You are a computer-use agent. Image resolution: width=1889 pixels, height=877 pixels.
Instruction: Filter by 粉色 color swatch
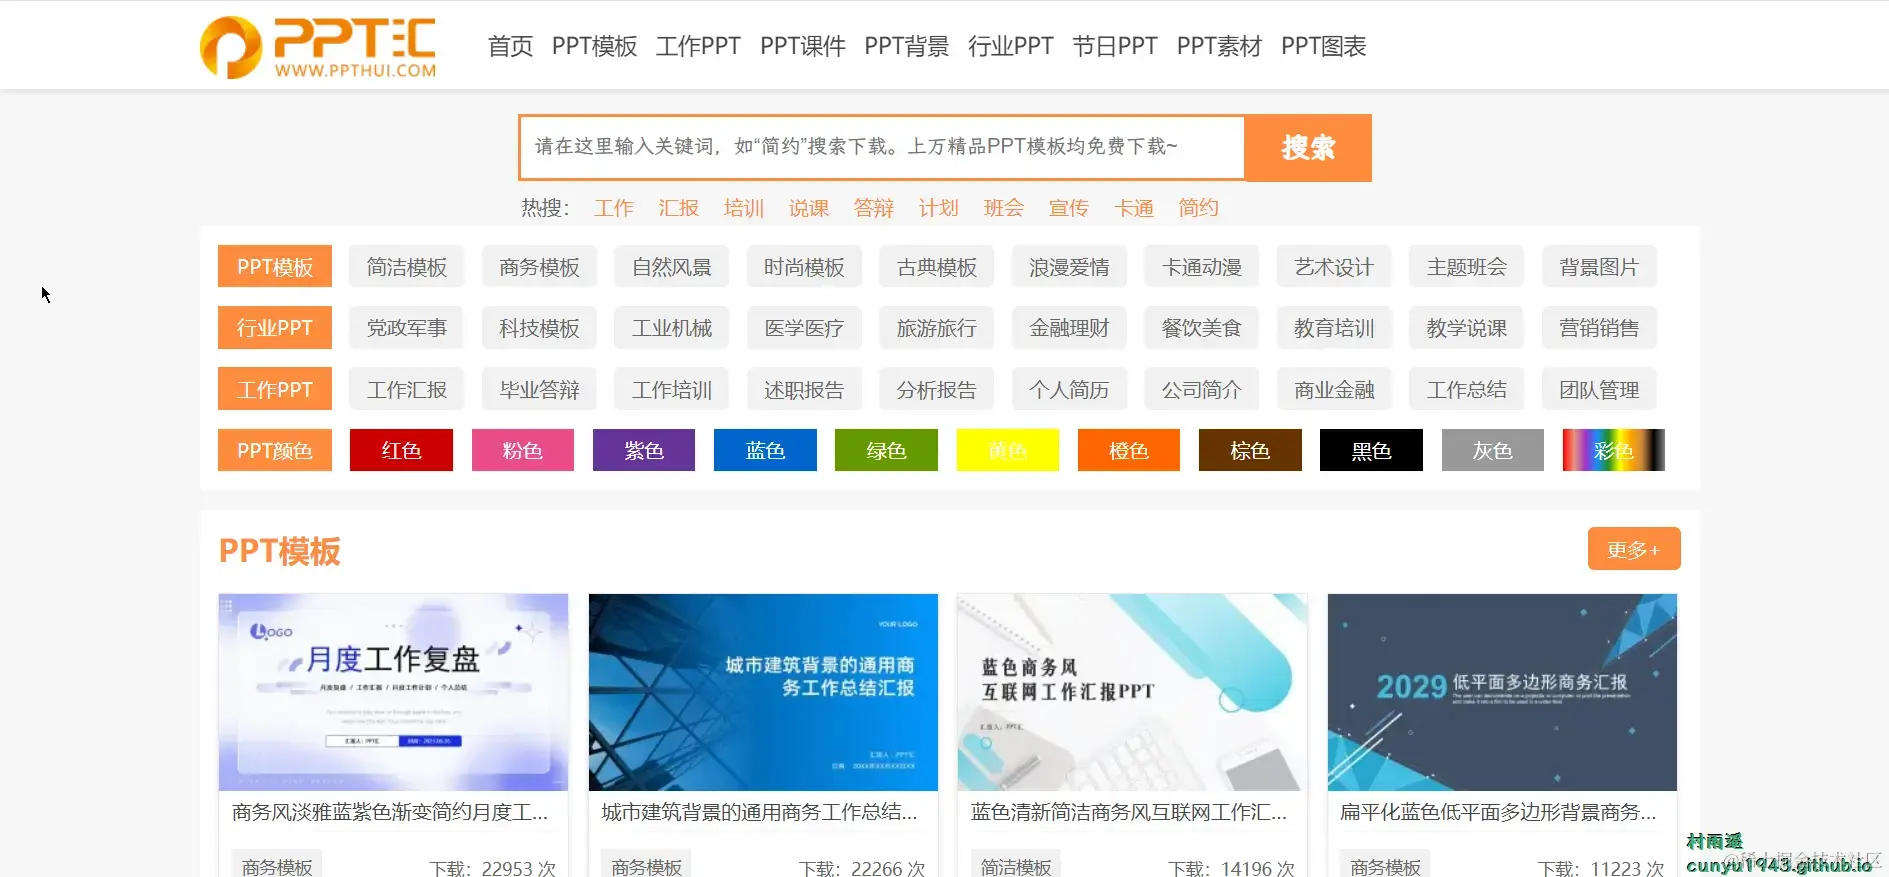click(x=522, y=450)
